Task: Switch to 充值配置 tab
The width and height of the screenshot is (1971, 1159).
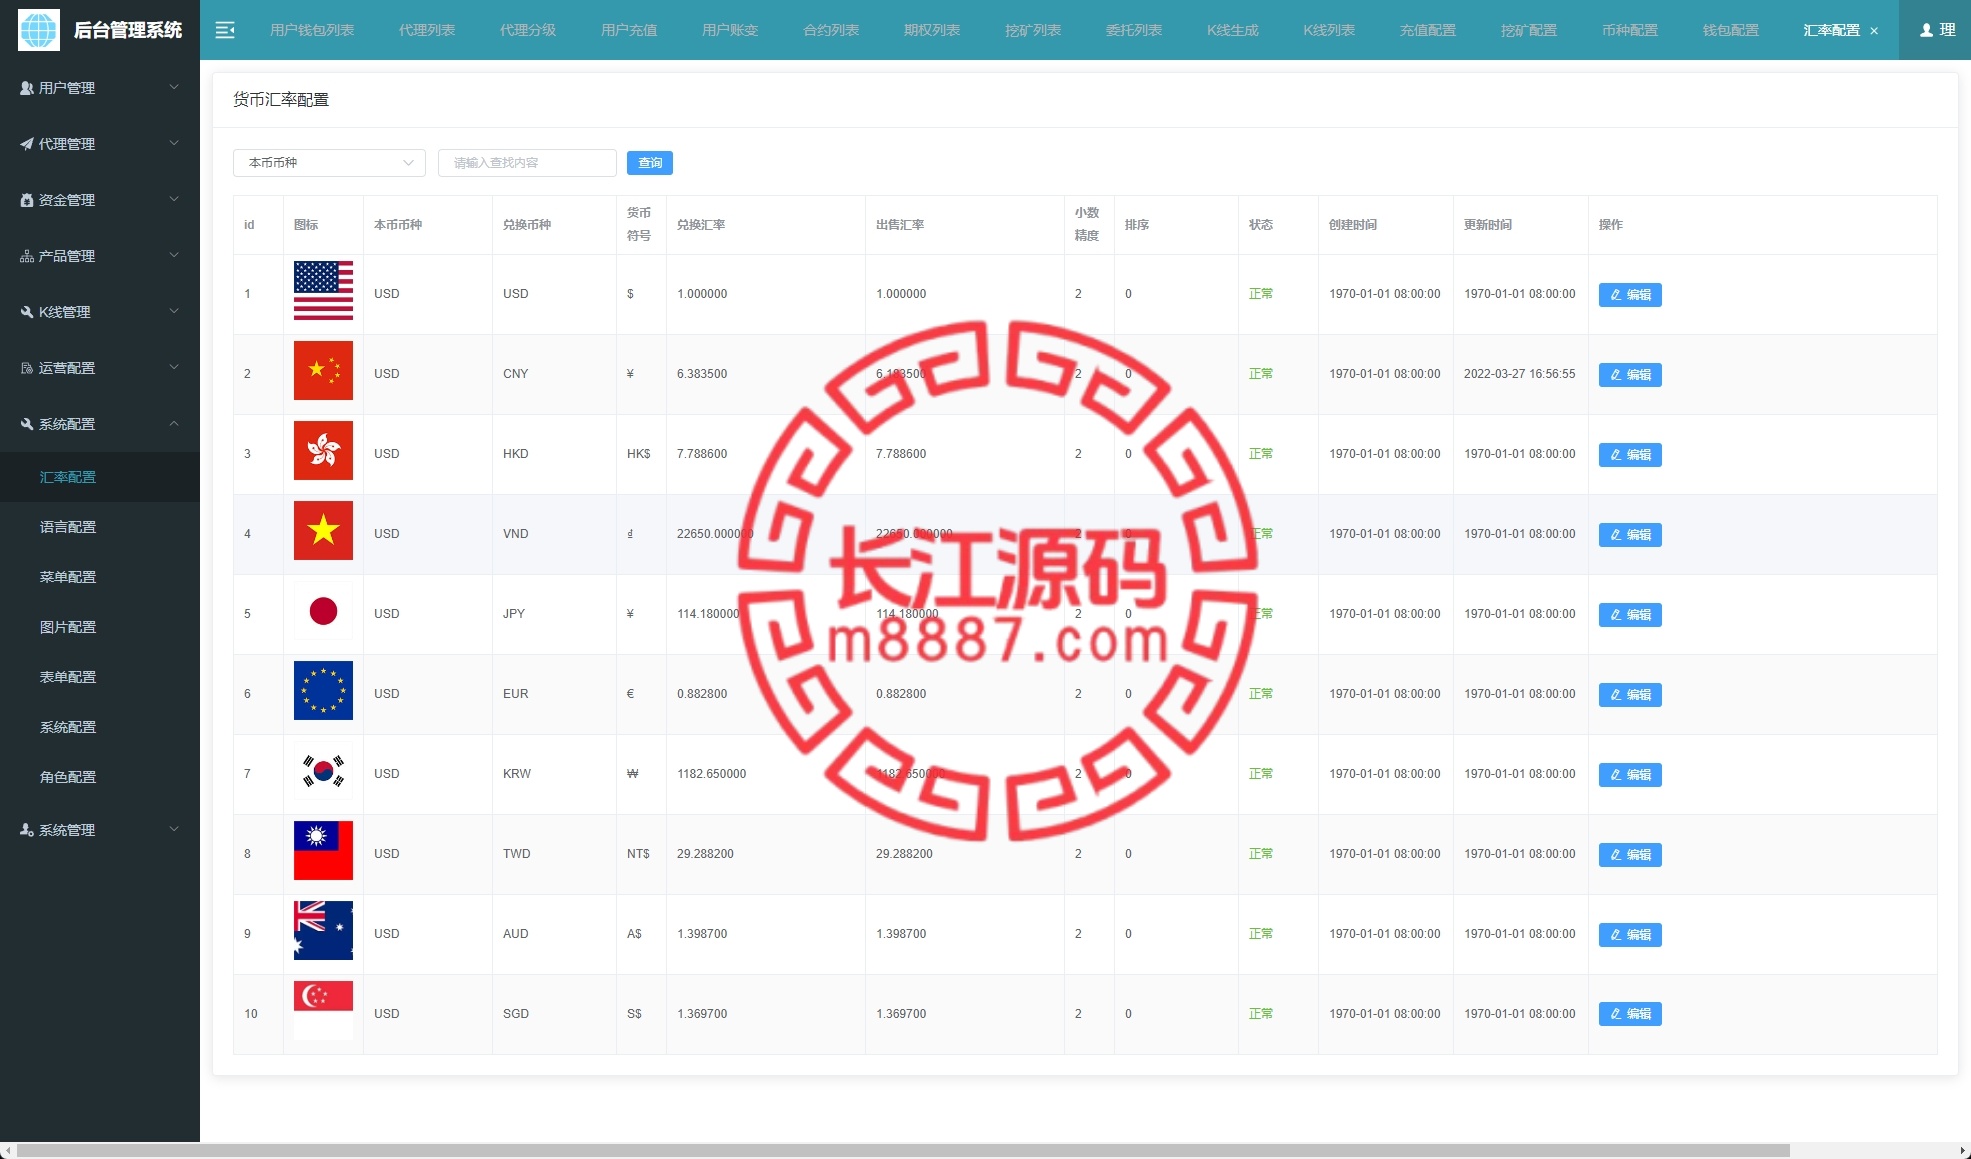Action: tap(1428, 30)
